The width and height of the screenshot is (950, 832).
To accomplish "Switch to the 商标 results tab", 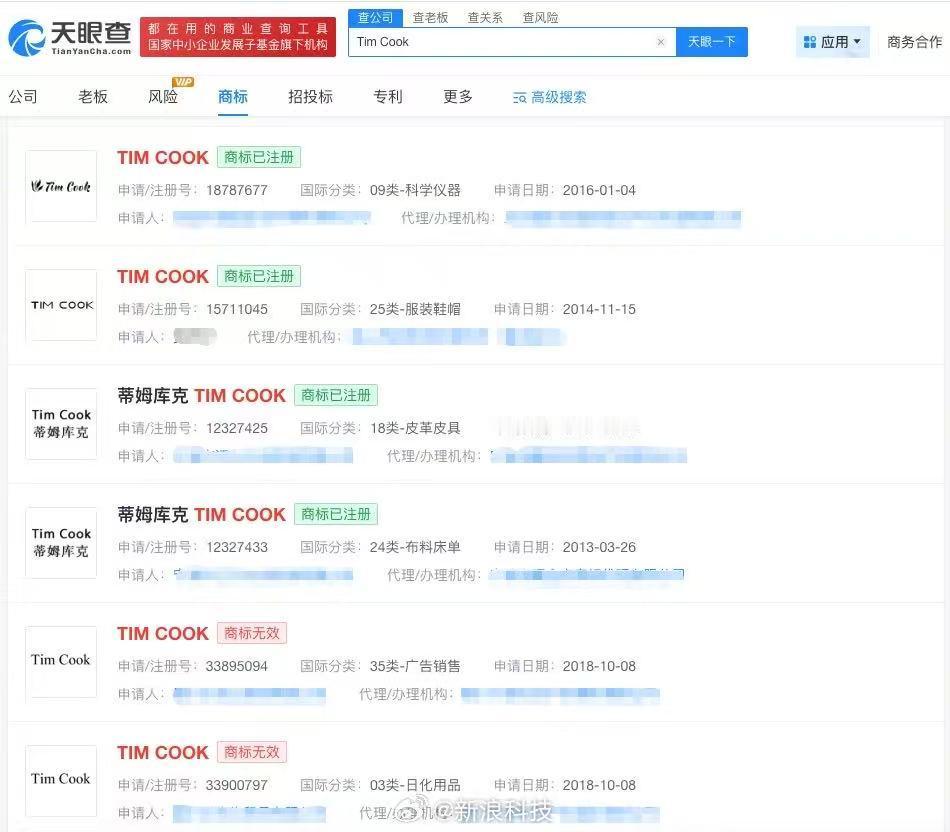I will 233,96.
